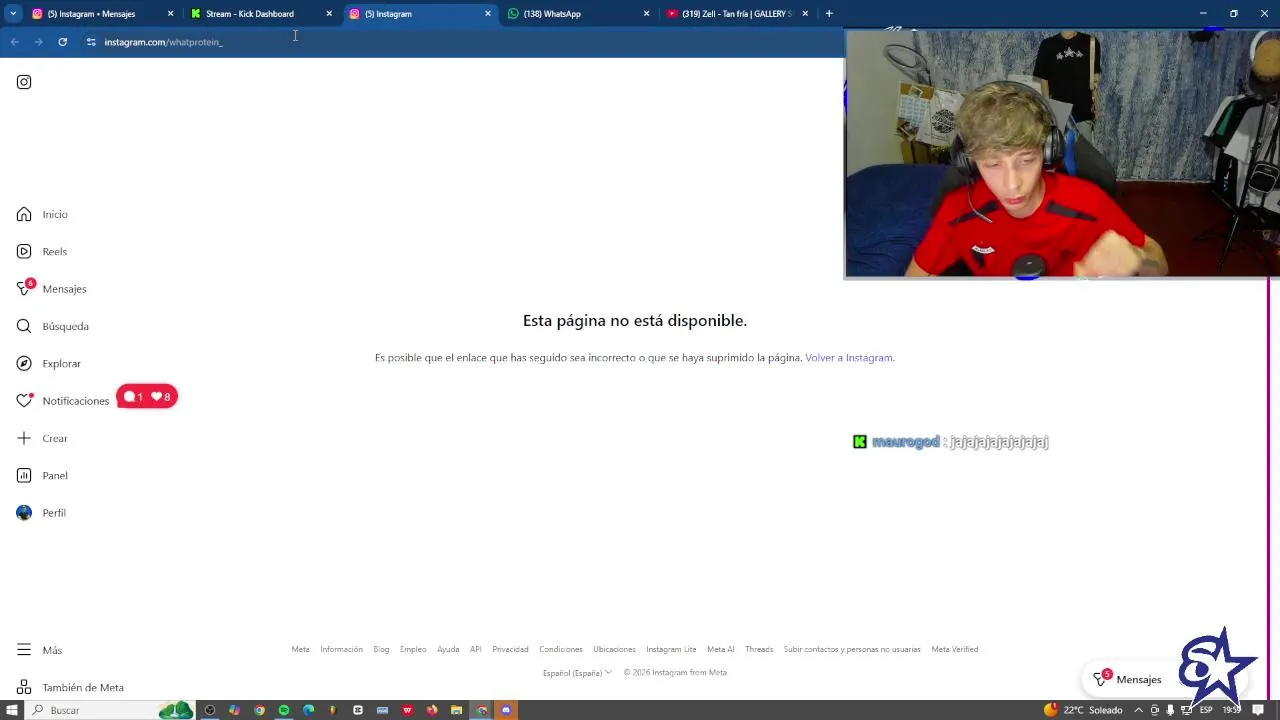Click the browser back arrow
Screen dimensions: 1280x720
point(14,42)
